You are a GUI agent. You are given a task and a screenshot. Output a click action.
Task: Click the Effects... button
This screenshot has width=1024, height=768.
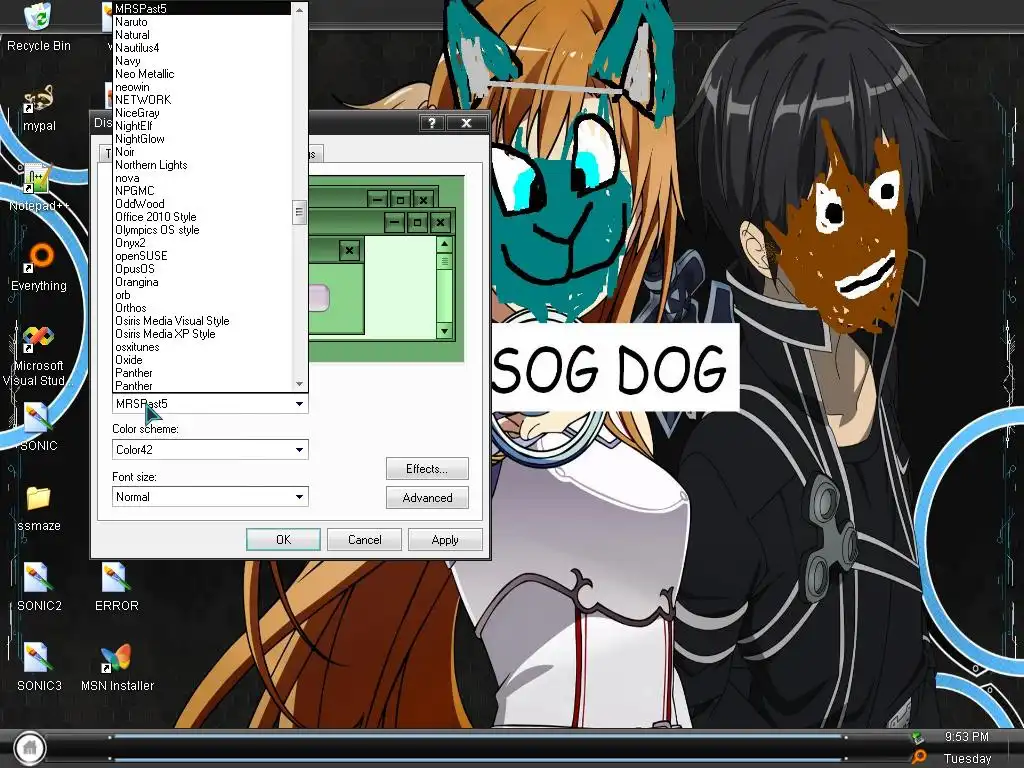click(426, 469)
